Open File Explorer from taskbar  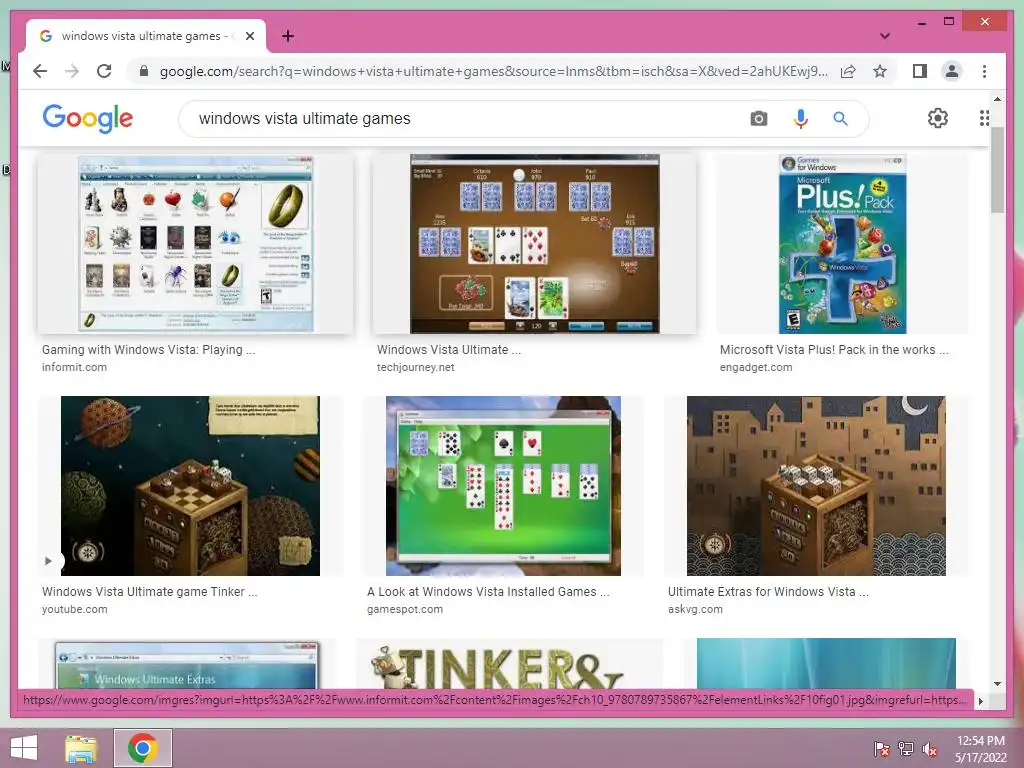pyautogui.click(x=81, y=748)
